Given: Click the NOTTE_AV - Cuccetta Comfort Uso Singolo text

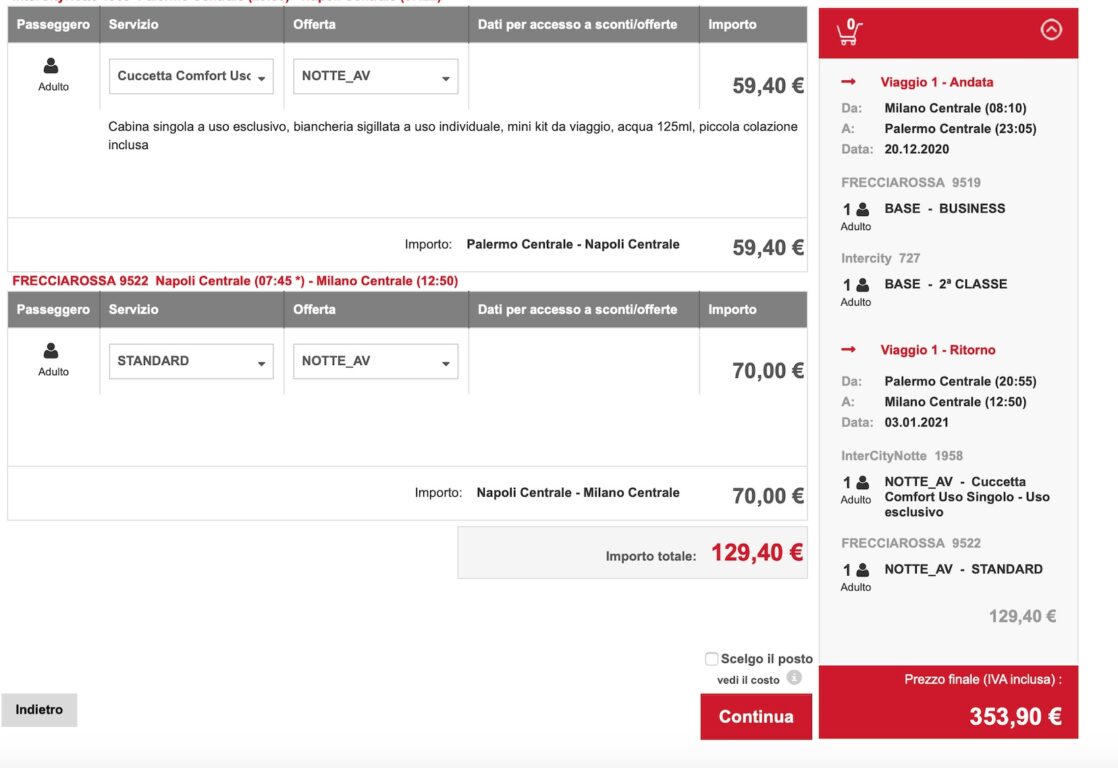Looking at the screenshot, I should 967,497.
